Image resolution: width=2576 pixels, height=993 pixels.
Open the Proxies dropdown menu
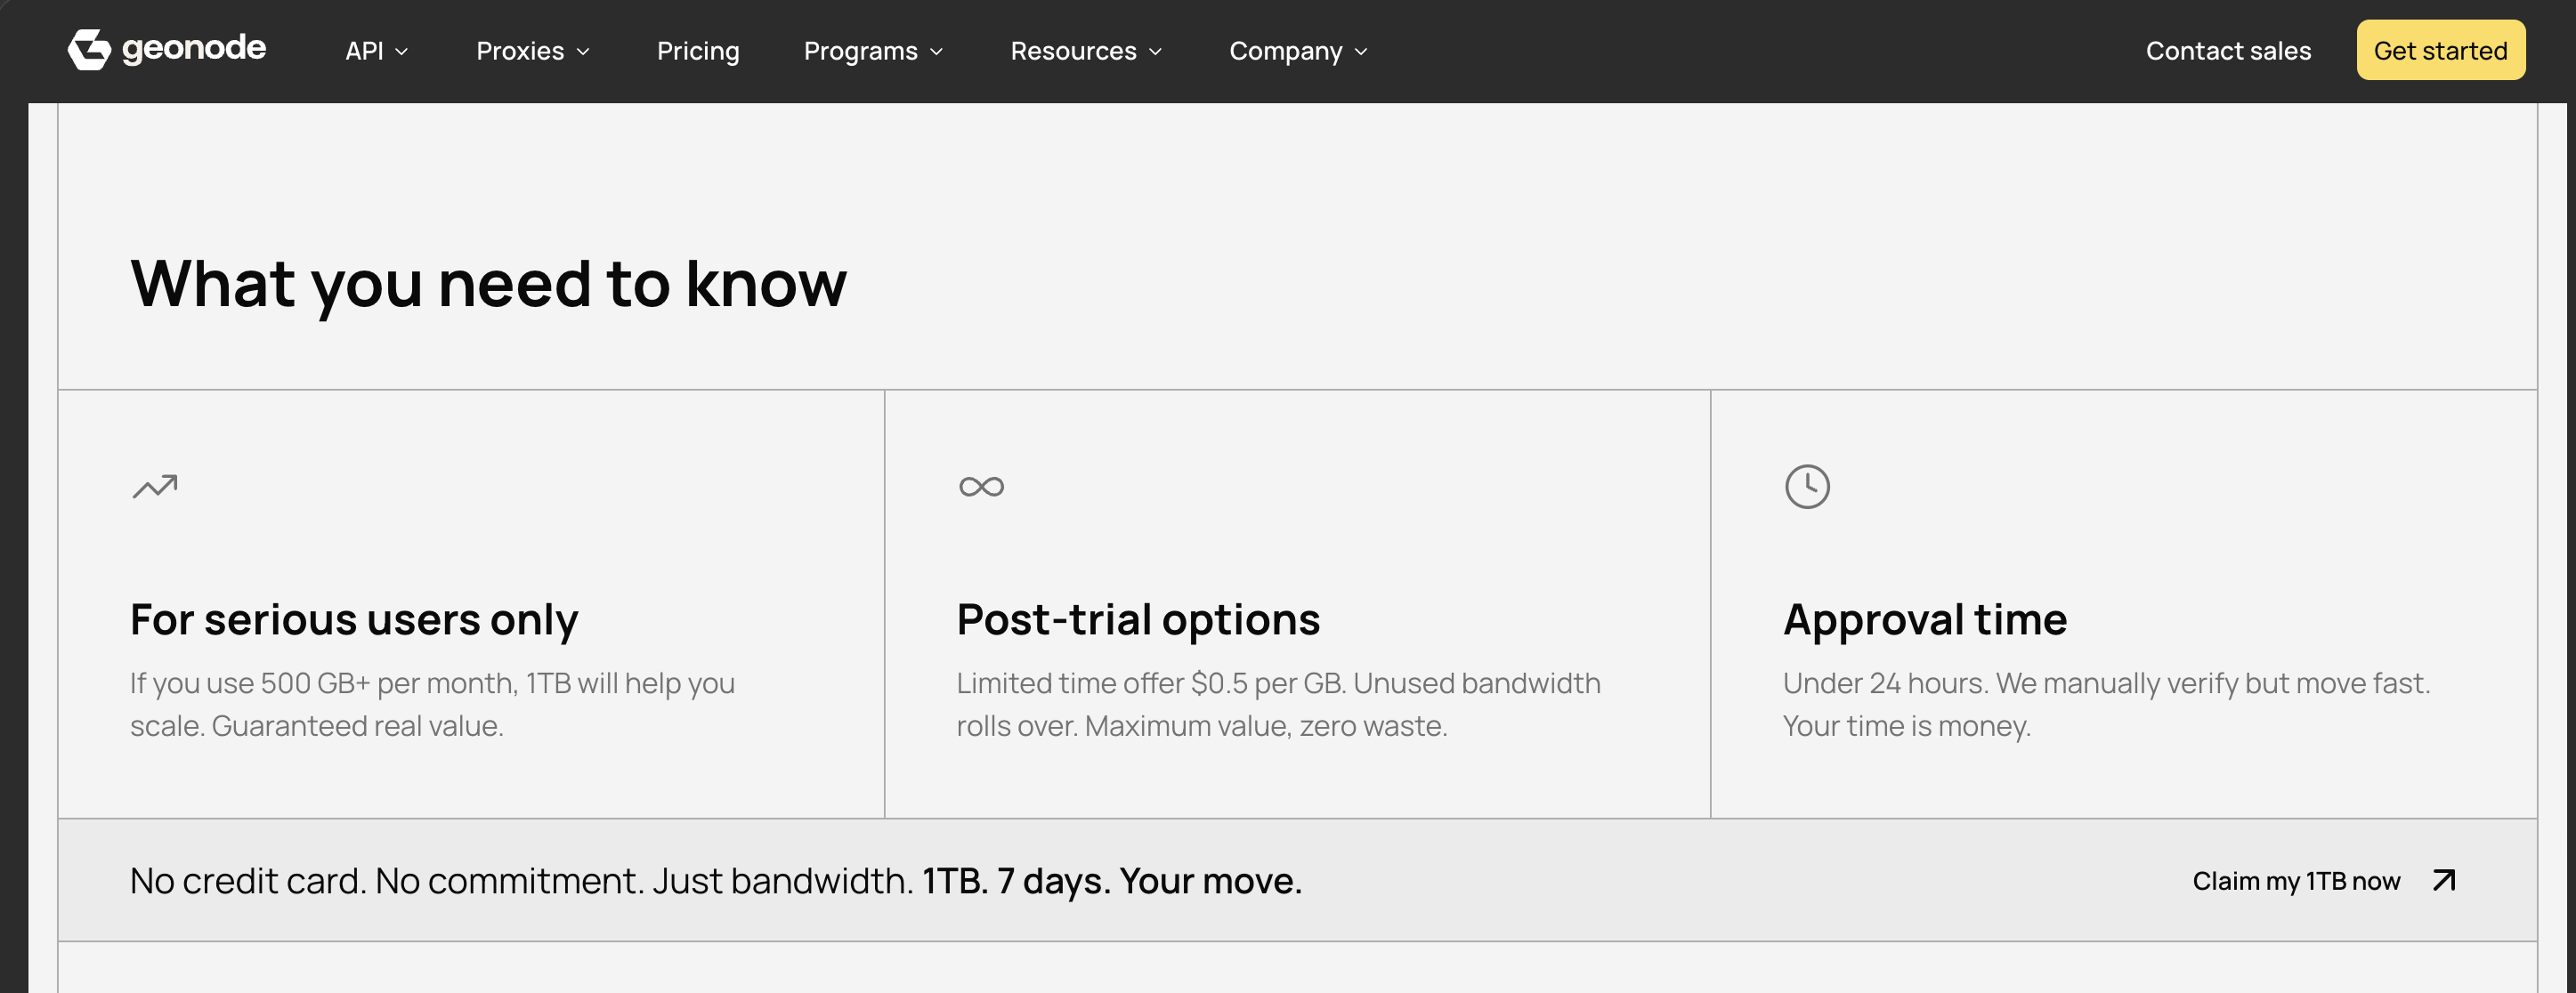point(533,51)
